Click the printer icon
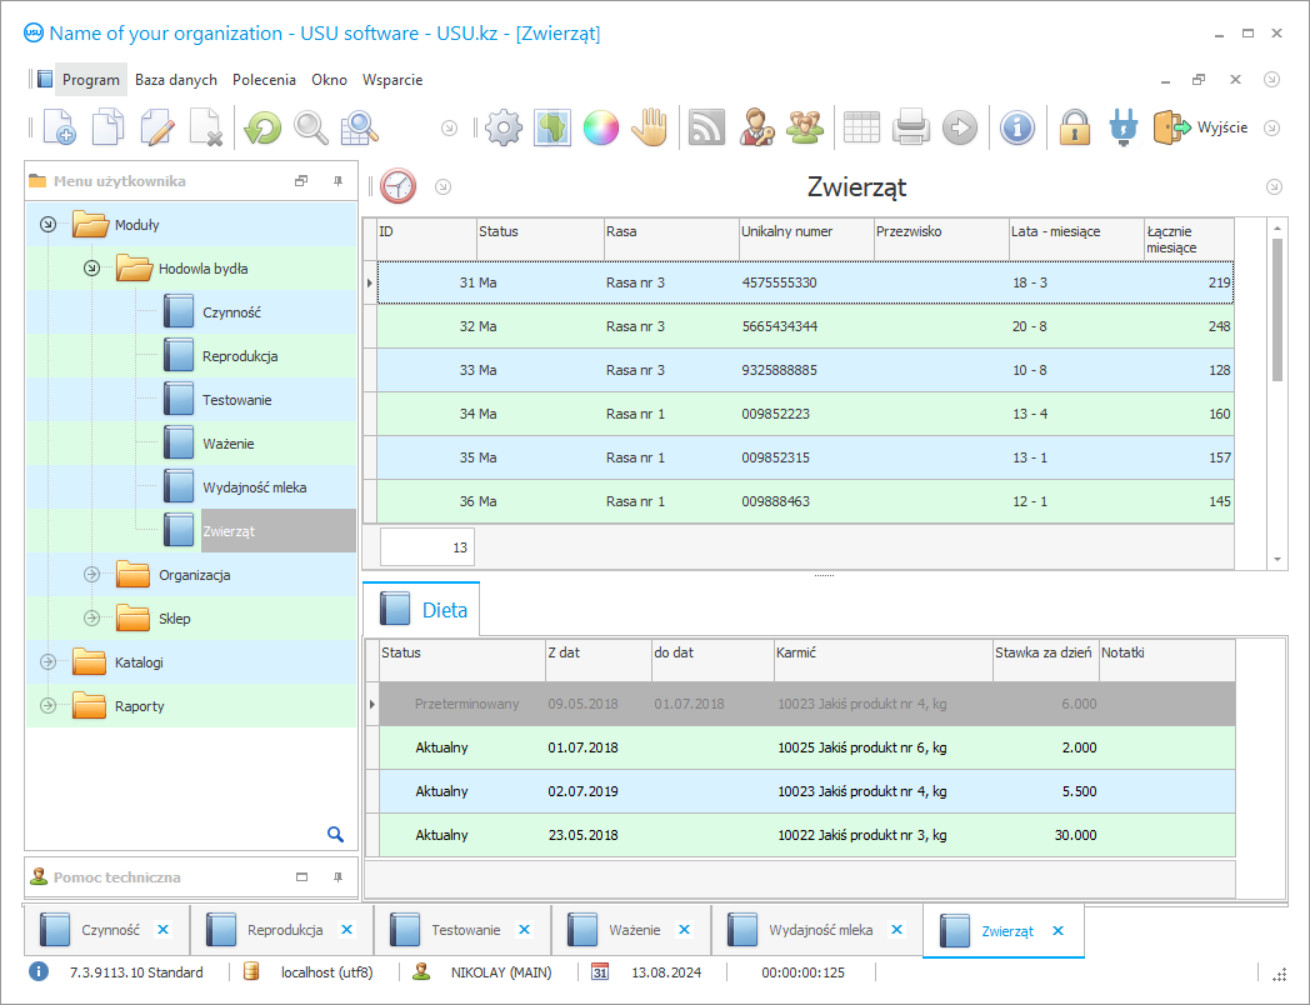The width and height of the screenshot is (1310, 1005). point(911,128)
